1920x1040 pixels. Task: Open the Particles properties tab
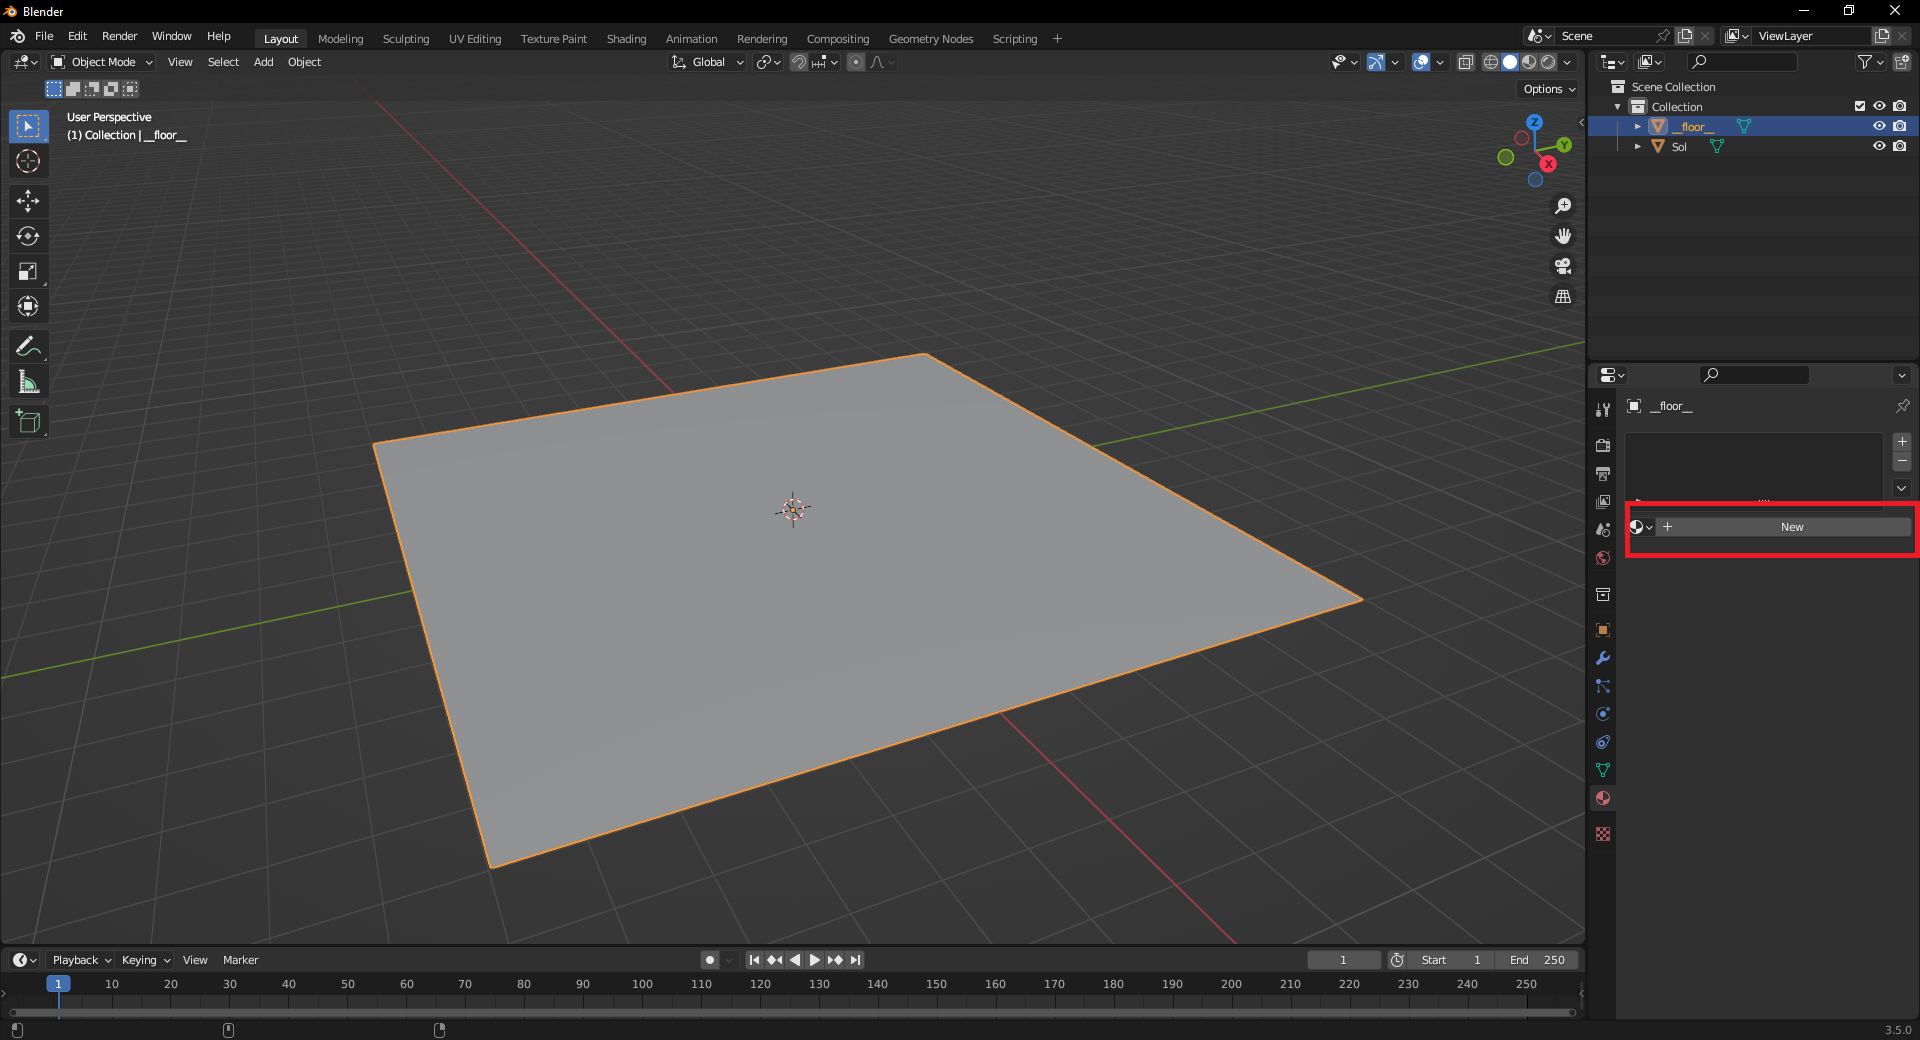(1603, 686)
